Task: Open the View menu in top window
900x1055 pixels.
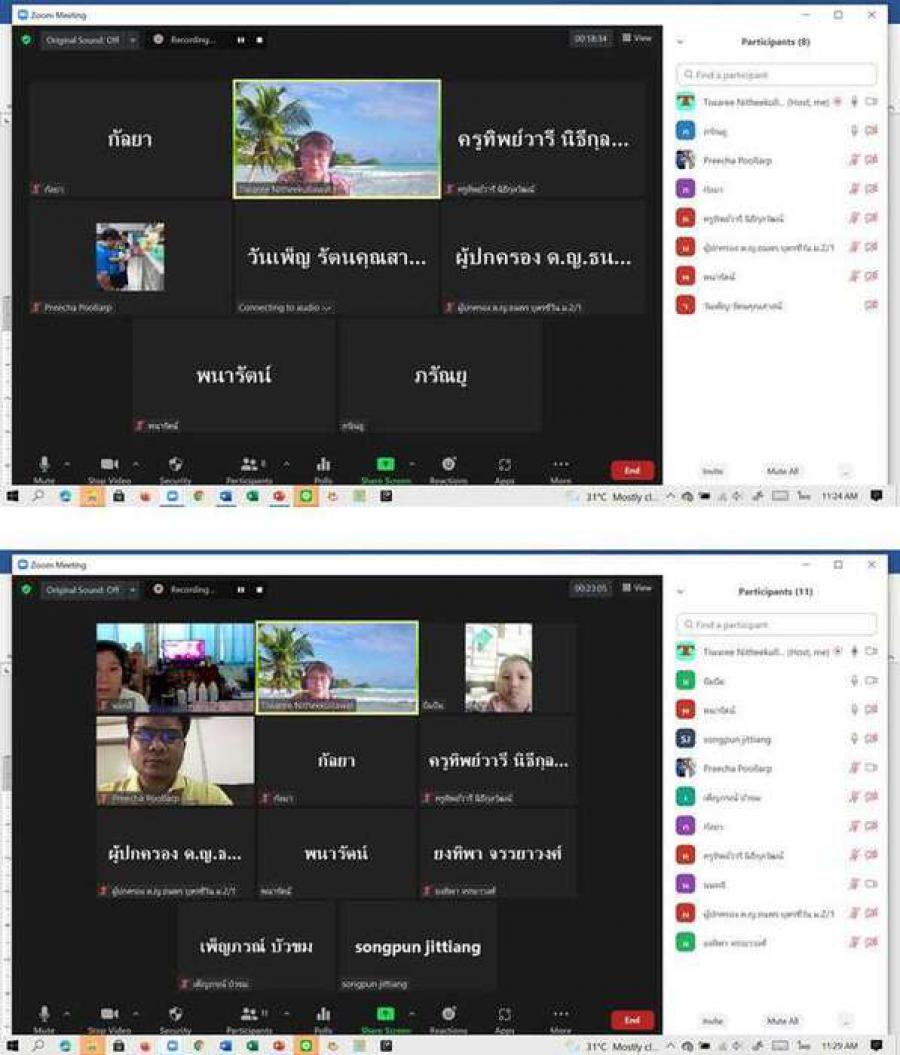Action: pyautogui.click(x=637, y=38)
